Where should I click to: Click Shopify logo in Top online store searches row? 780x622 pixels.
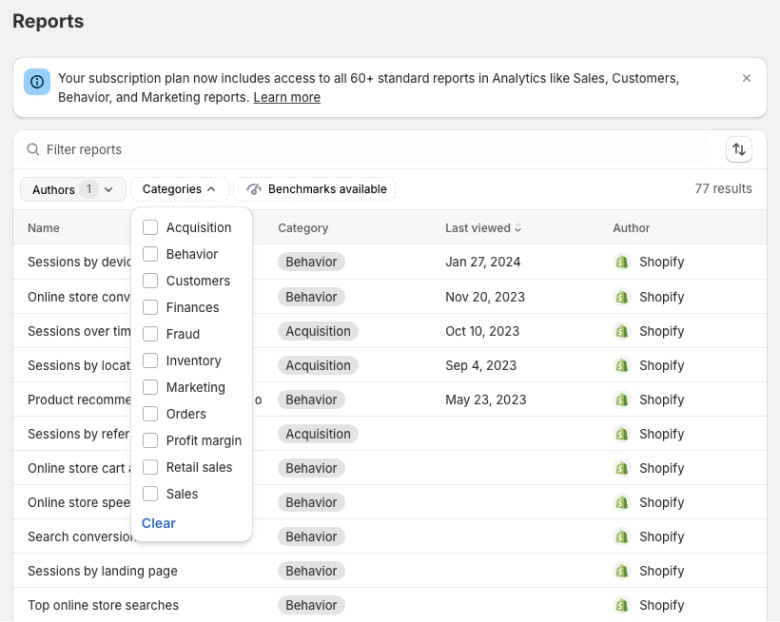pos(621,605)
